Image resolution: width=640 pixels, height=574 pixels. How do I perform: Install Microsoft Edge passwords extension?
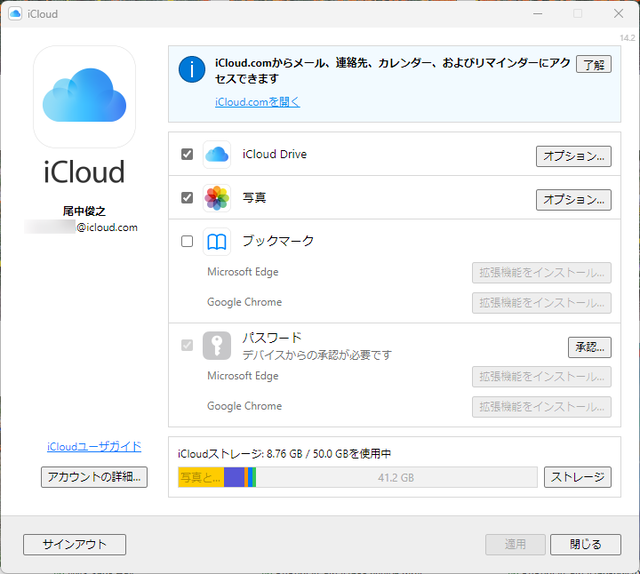coord(542,377)
